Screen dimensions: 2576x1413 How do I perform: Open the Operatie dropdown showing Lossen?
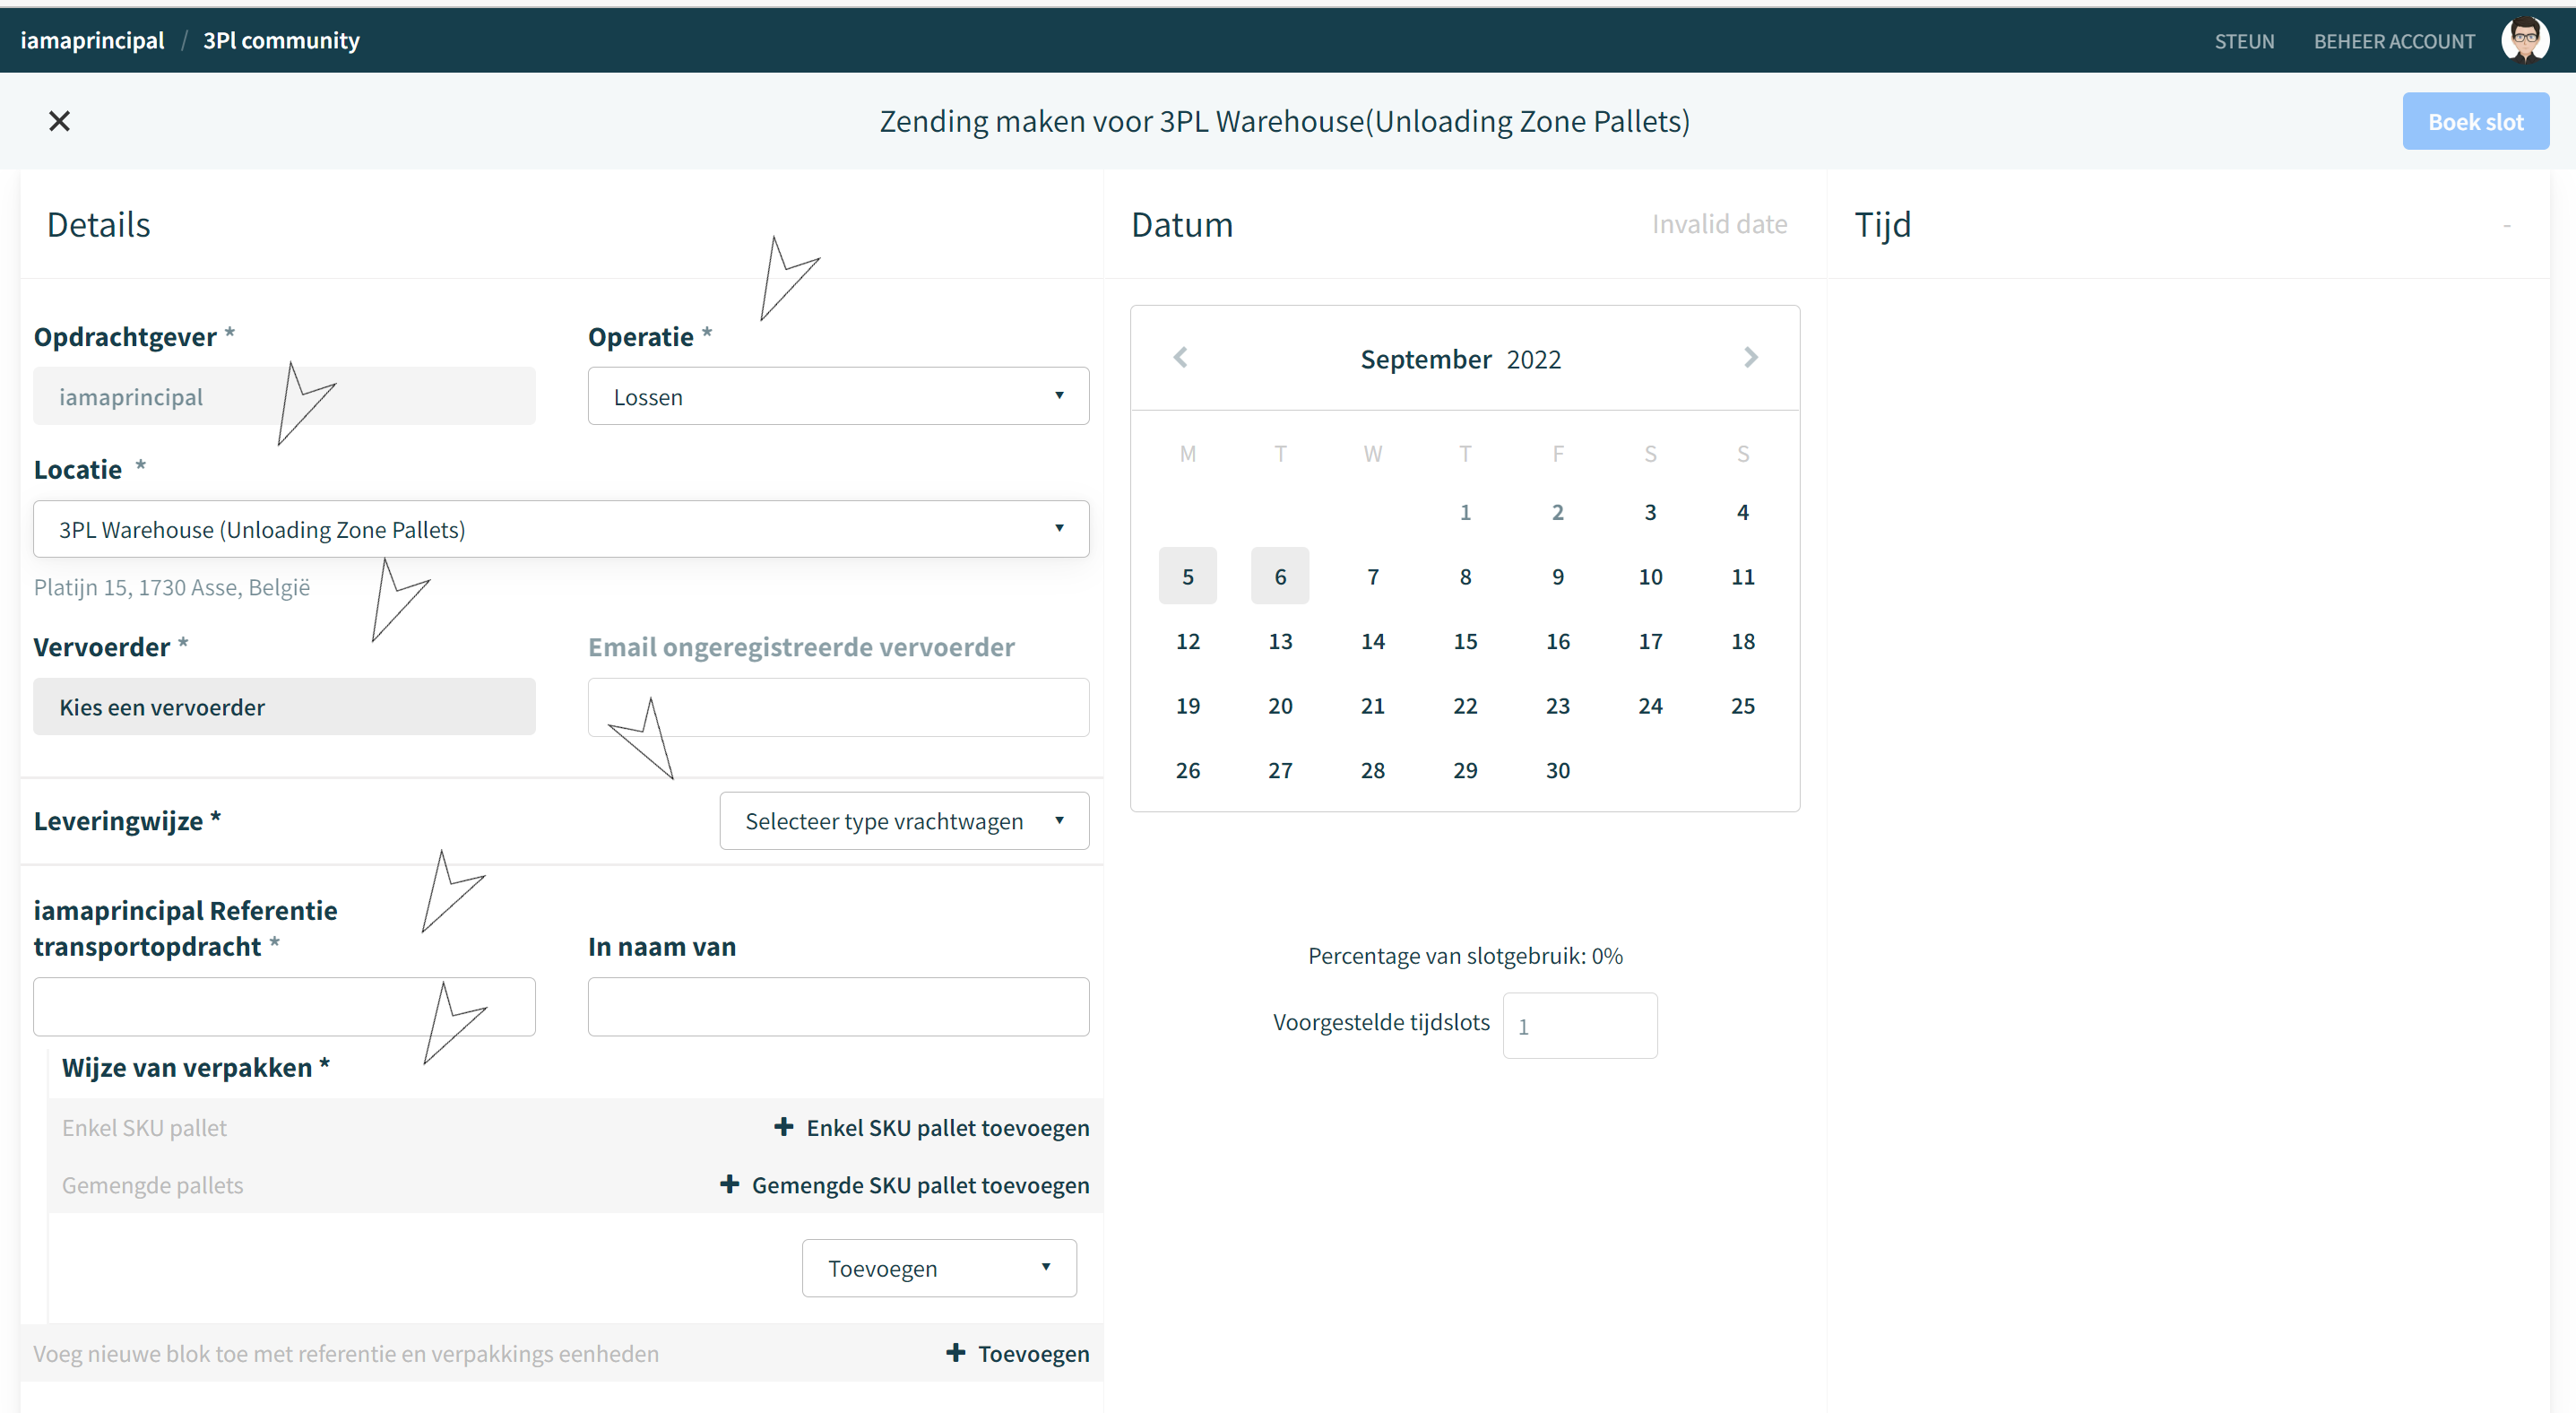click(838, 396)
